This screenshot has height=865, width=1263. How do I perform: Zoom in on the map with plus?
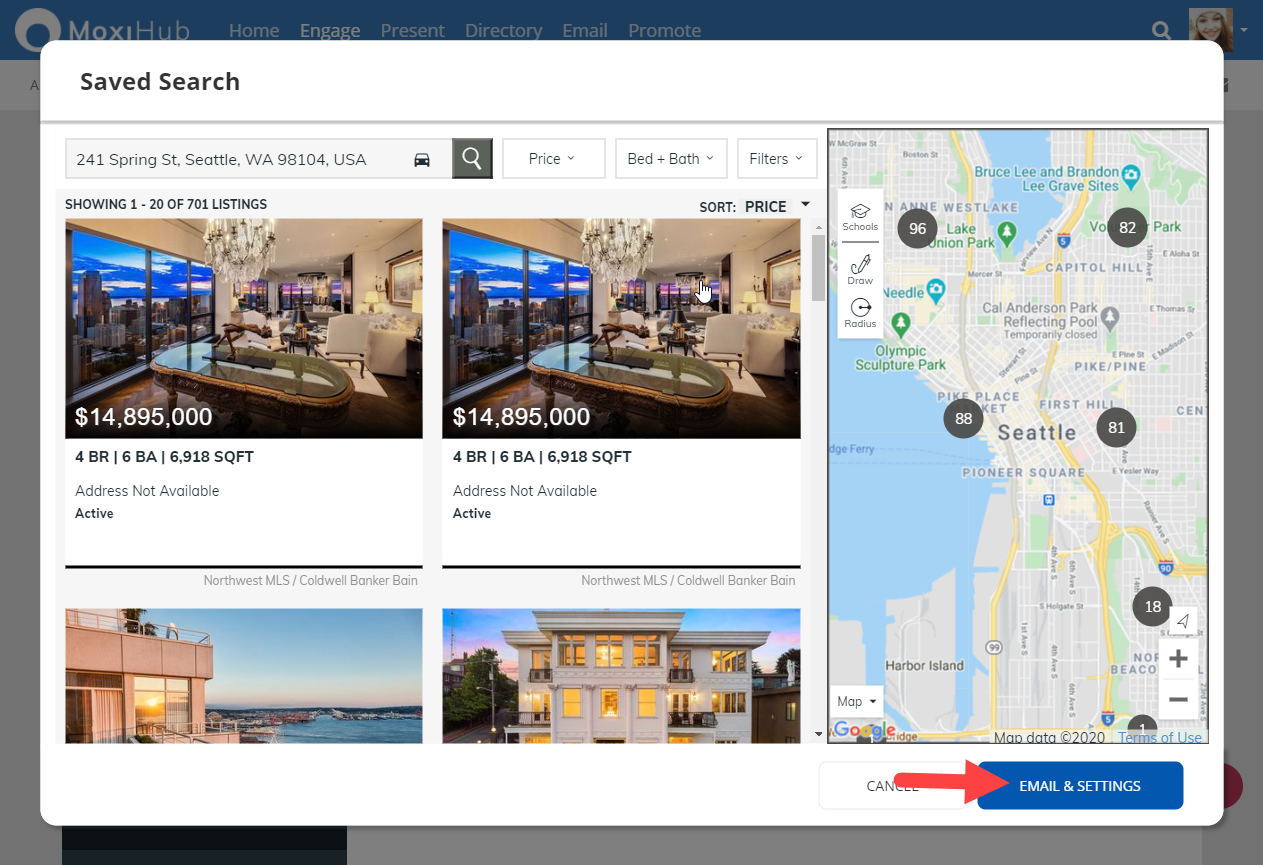click(x=1178, y=659)
